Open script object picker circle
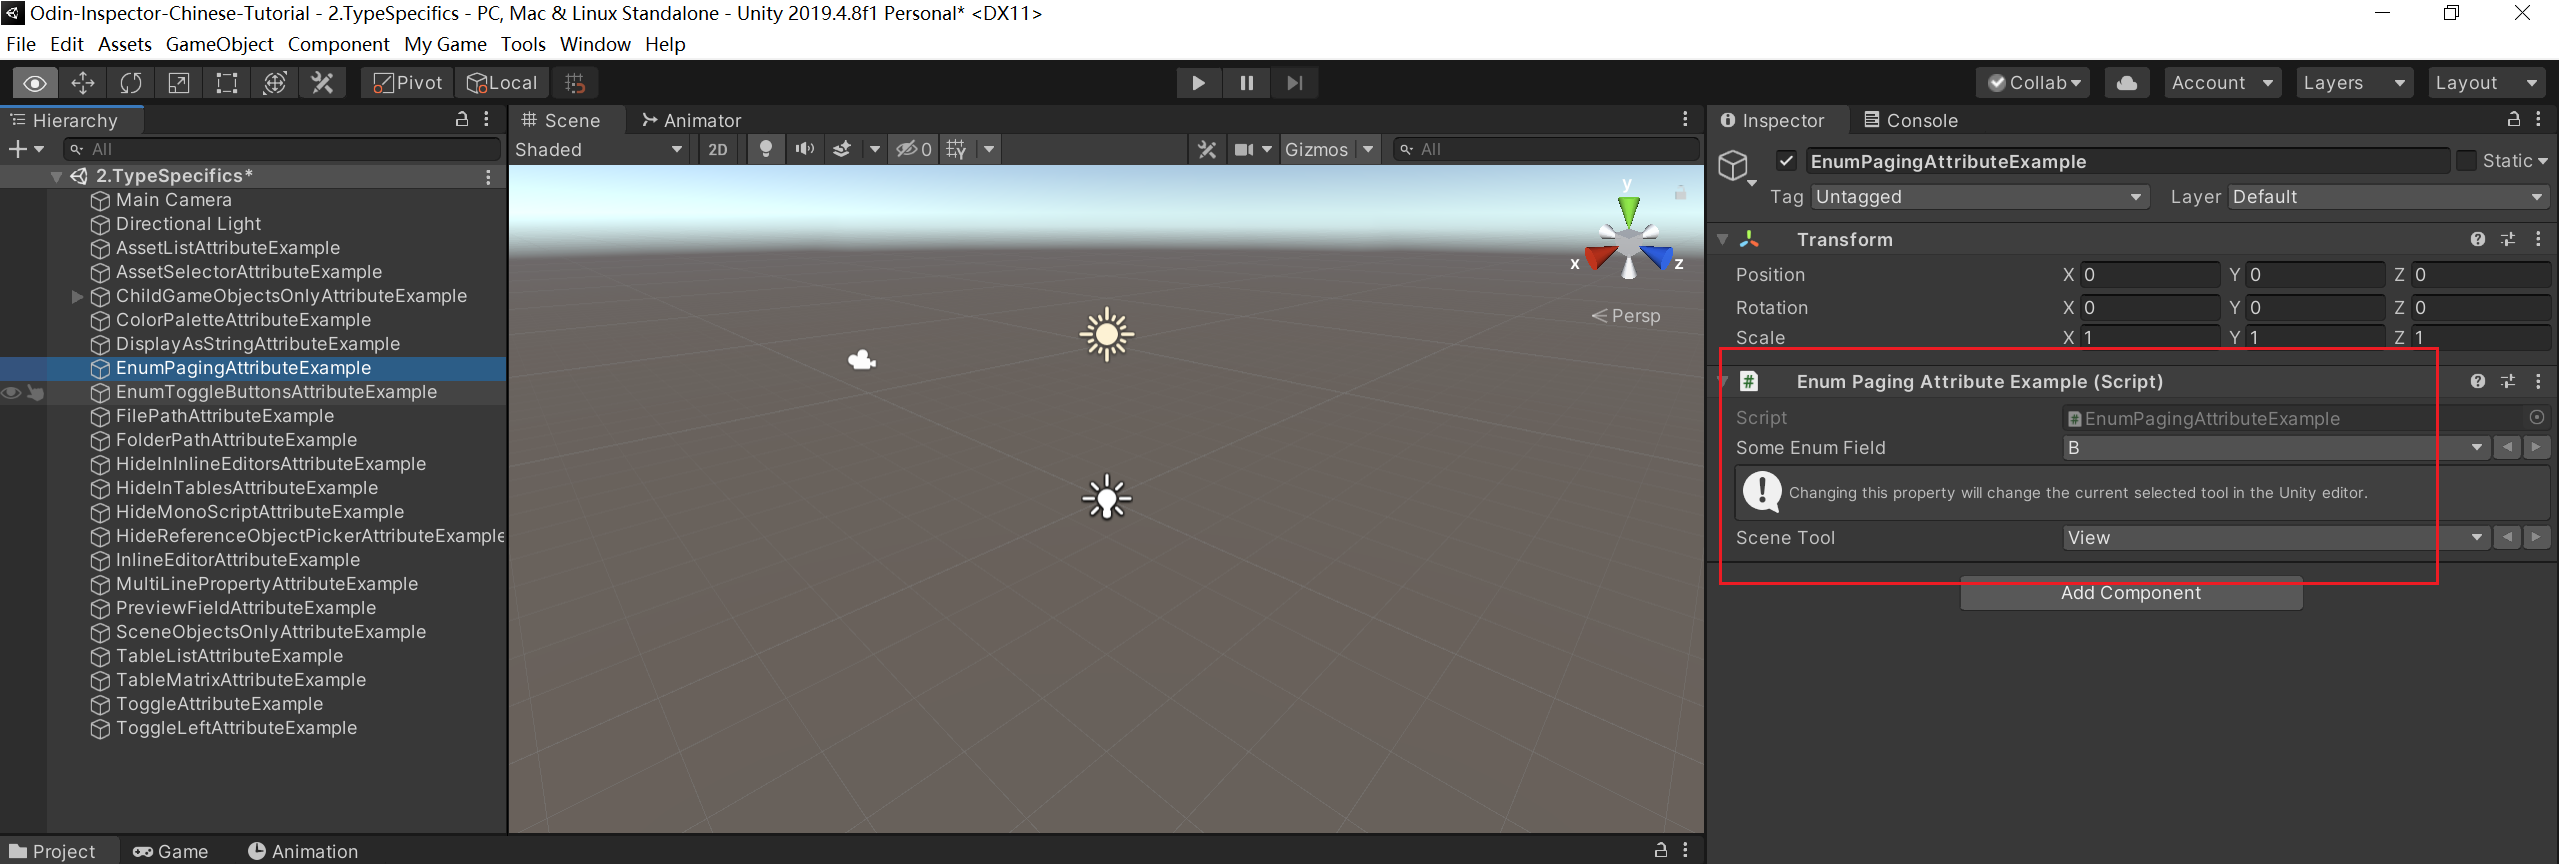 [2537, 417]
